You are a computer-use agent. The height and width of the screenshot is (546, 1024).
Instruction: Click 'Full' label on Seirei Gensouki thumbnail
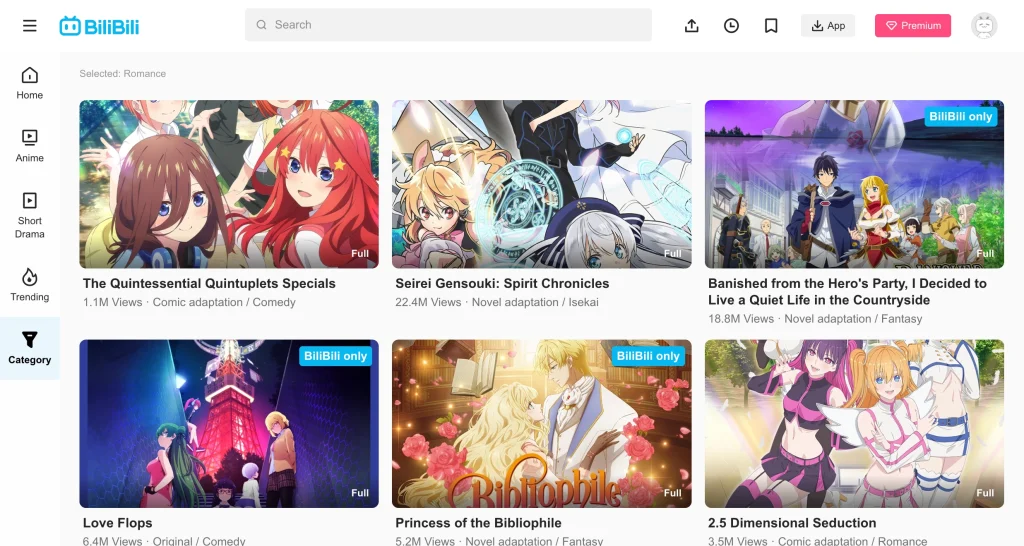(673, 253)
